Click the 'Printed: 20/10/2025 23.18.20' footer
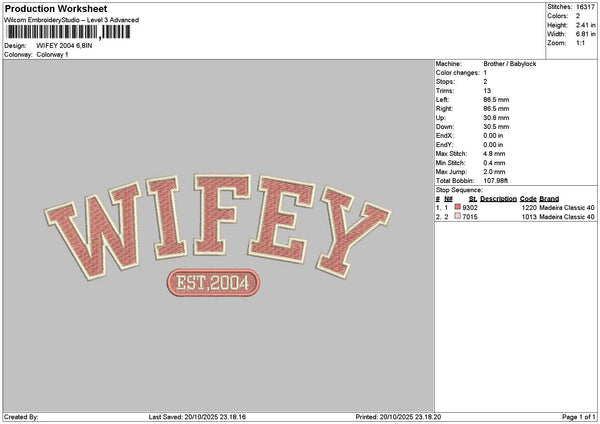The width and height of the screenshot is (600, 424). (x=398, y=417)
